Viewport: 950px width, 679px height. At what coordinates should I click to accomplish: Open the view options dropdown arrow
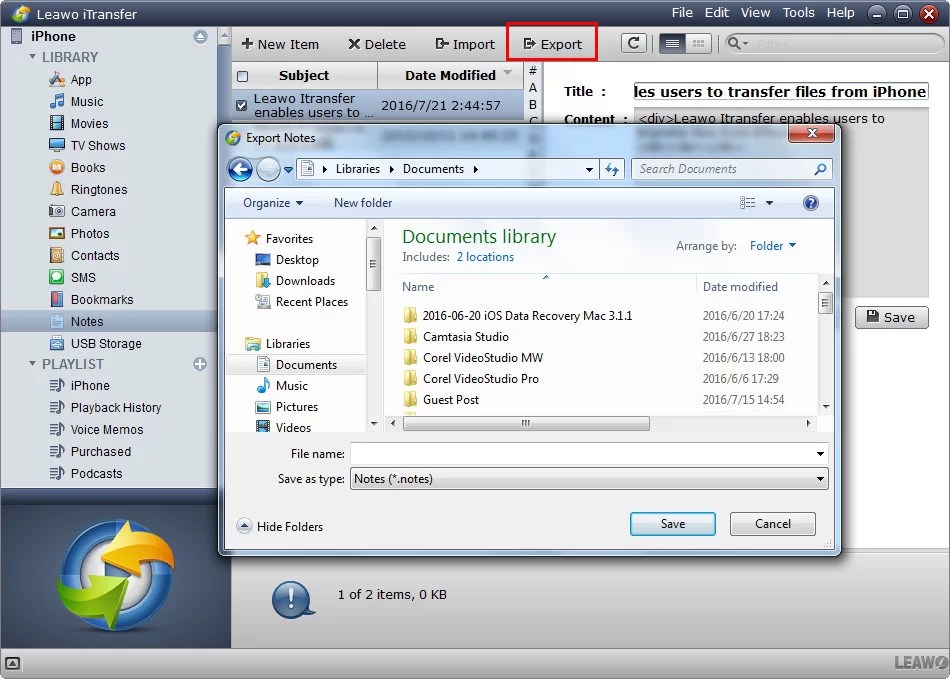point(769,203)
